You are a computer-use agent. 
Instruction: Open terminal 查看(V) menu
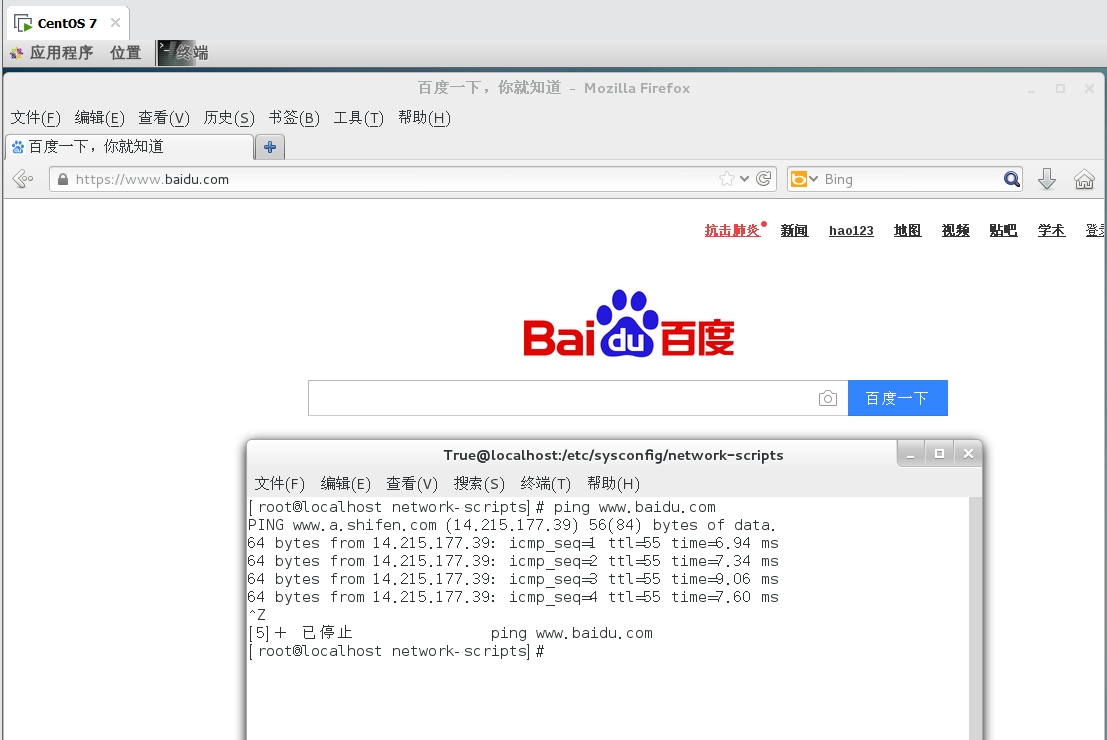point(412,484)
